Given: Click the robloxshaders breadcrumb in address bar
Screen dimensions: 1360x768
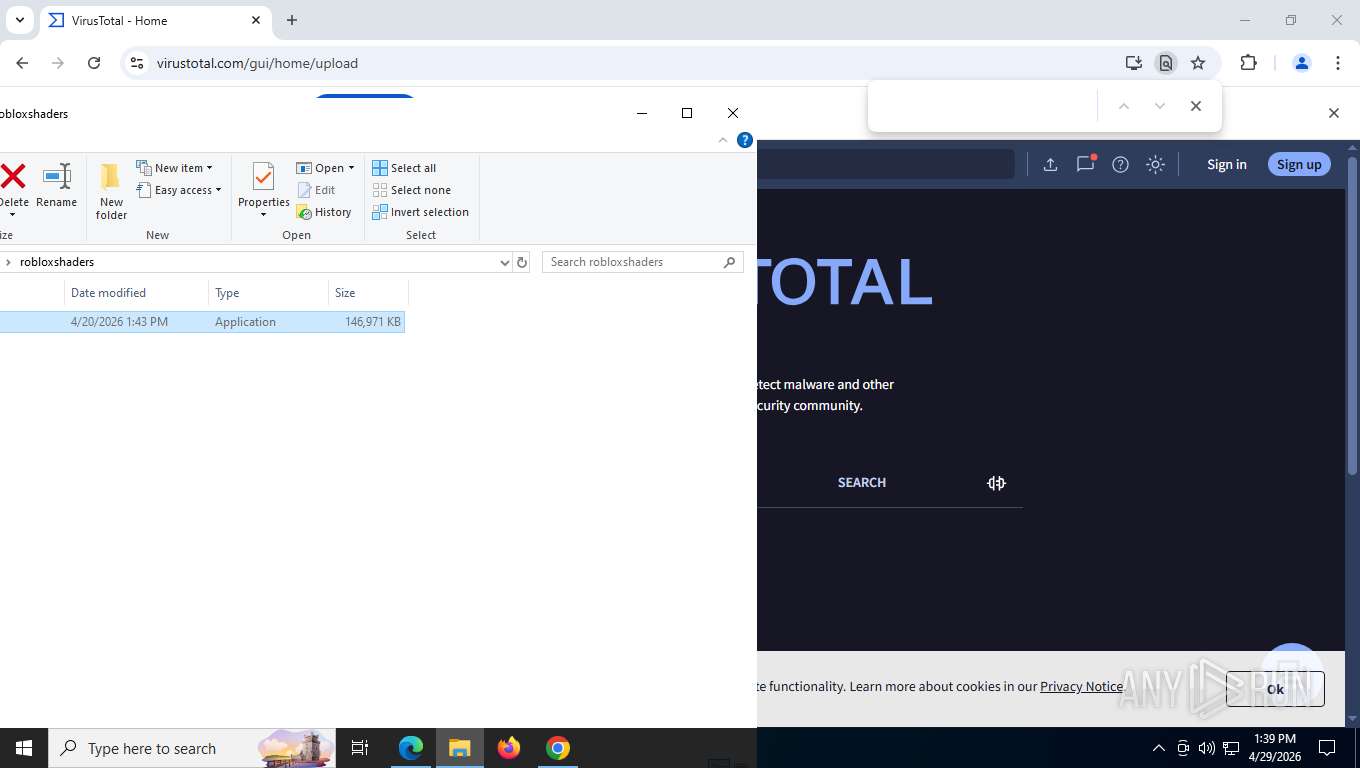Looking at the screenshot, I should pos(57,262).
